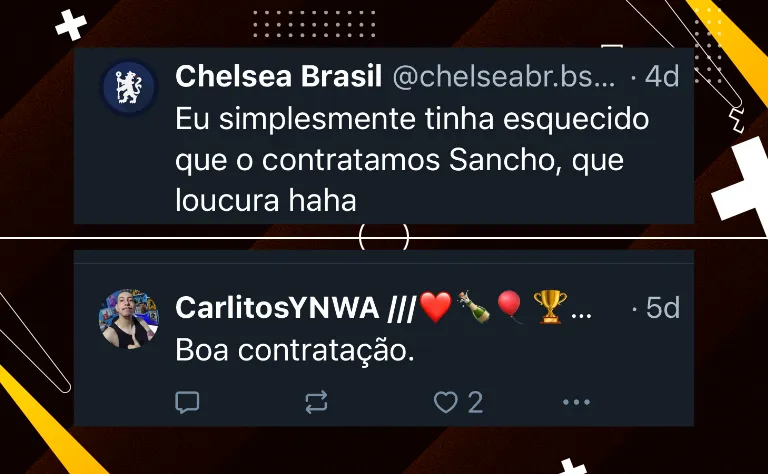Image resolution: width=768 pixels, height=474 pixels.
Task: Like the post with heart icon
Action: pos(446,402)
